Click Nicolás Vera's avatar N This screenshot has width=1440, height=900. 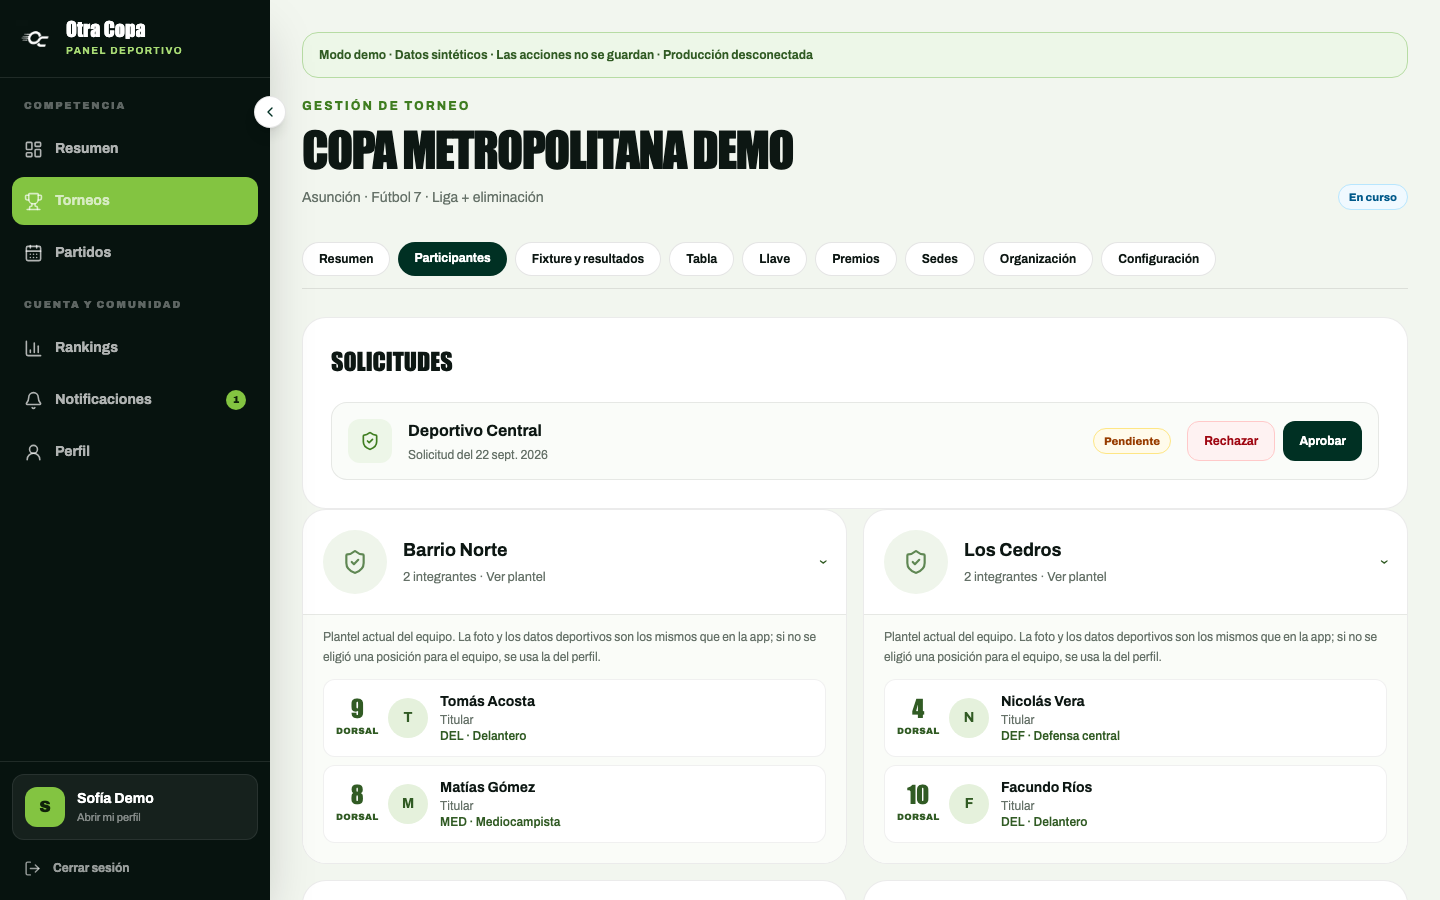[x=969, y=718]
